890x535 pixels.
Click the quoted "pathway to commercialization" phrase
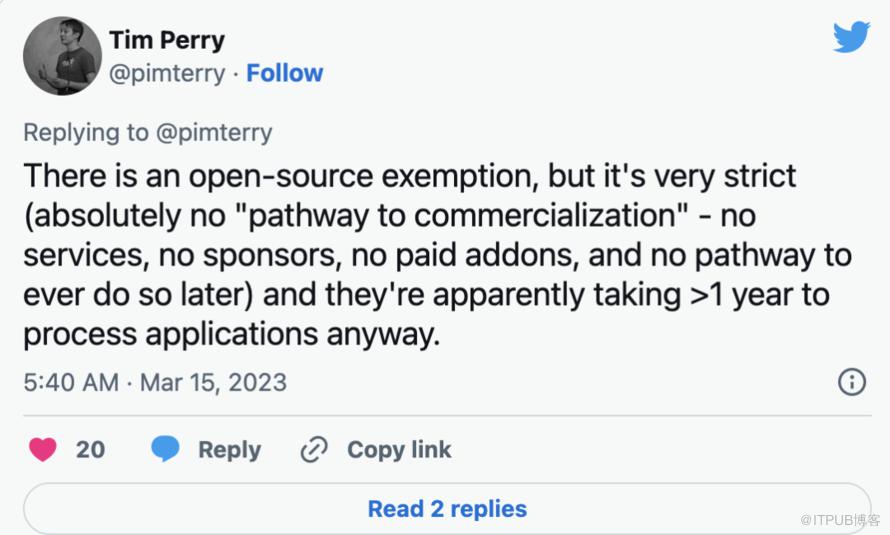pyautogui.click(x=469, y=216)
